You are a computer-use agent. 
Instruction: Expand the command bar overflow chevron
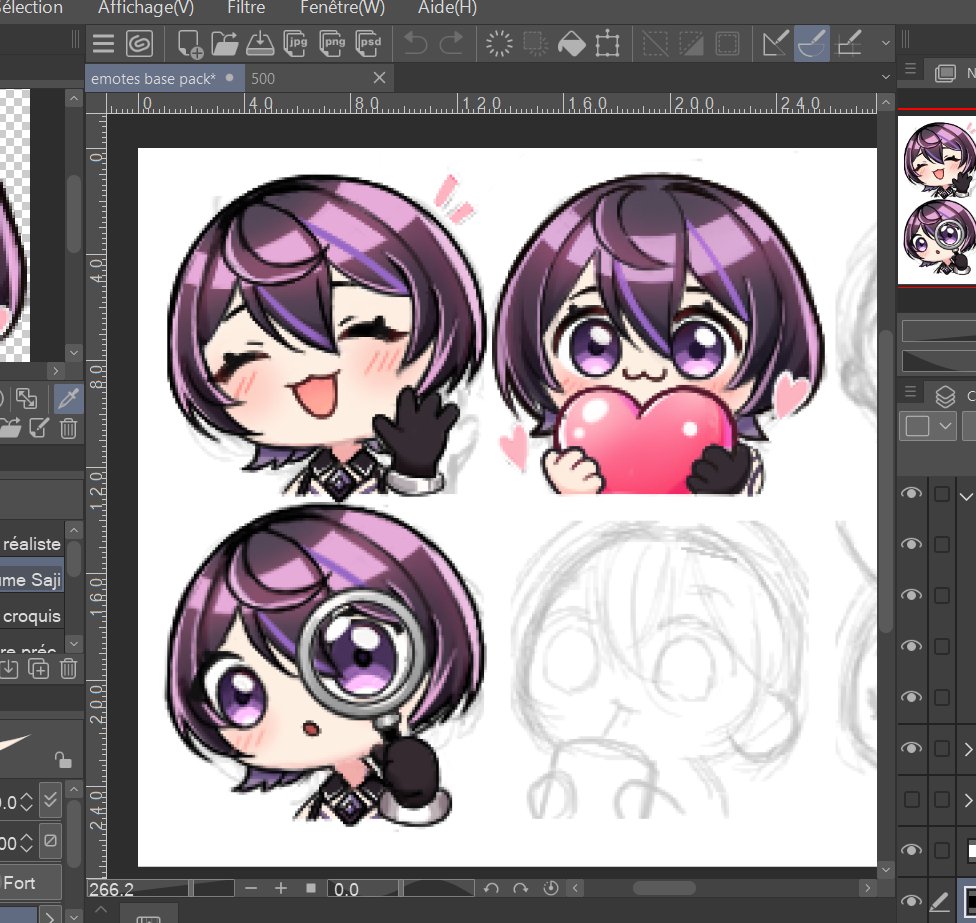coord(886,44)
